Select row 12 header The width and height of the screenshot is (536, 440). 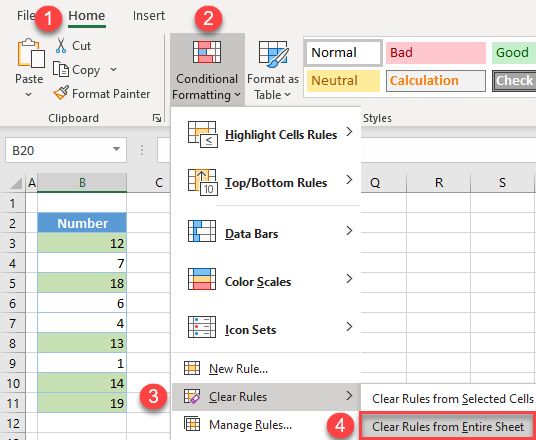pyautogui.click(x=13, y=424)
